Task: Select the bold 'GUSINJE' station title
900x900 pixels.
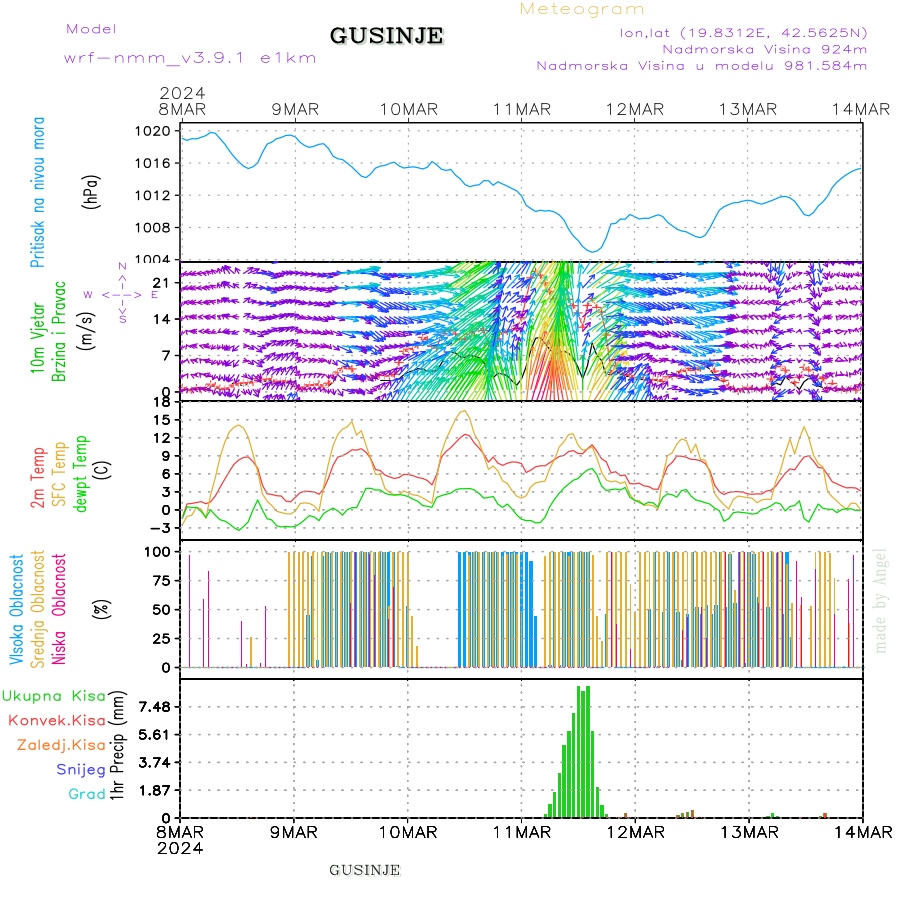Action: coord(386,36)
